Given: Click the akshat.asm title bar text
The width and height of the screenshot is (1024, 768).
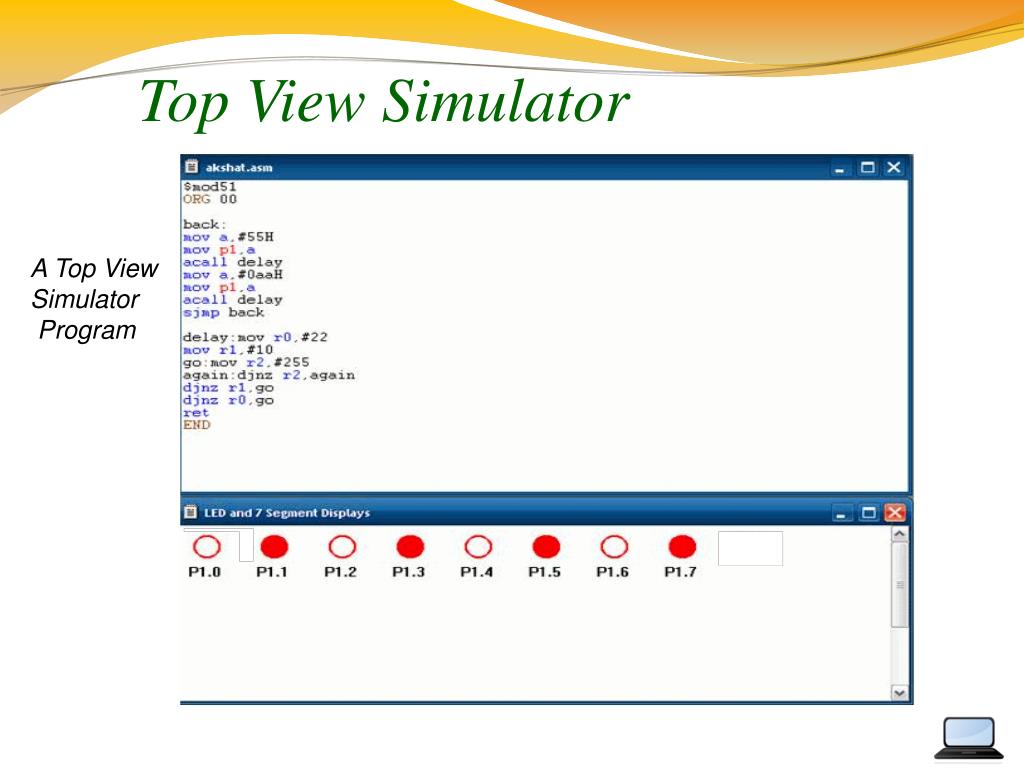Looking at the screenshot, I should click(239, 167).
